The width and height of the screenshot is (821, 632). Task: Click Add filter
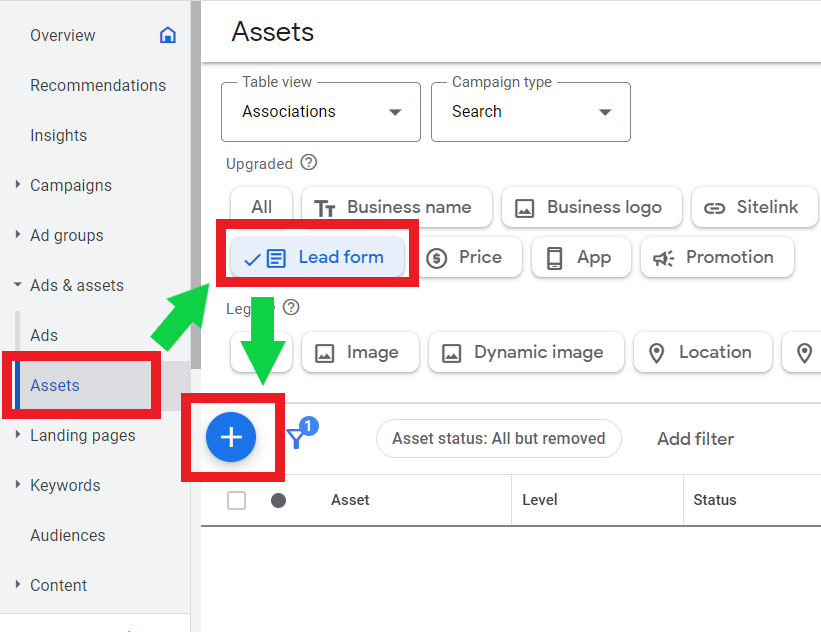[x=695, y=438]
